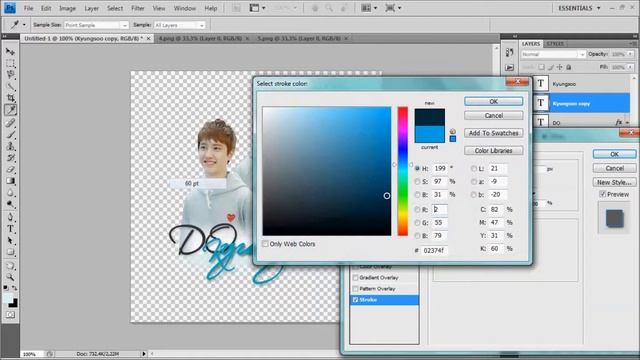Open the status bar info arrow
The height and width of the screenshot is (360, 640).
144,354
